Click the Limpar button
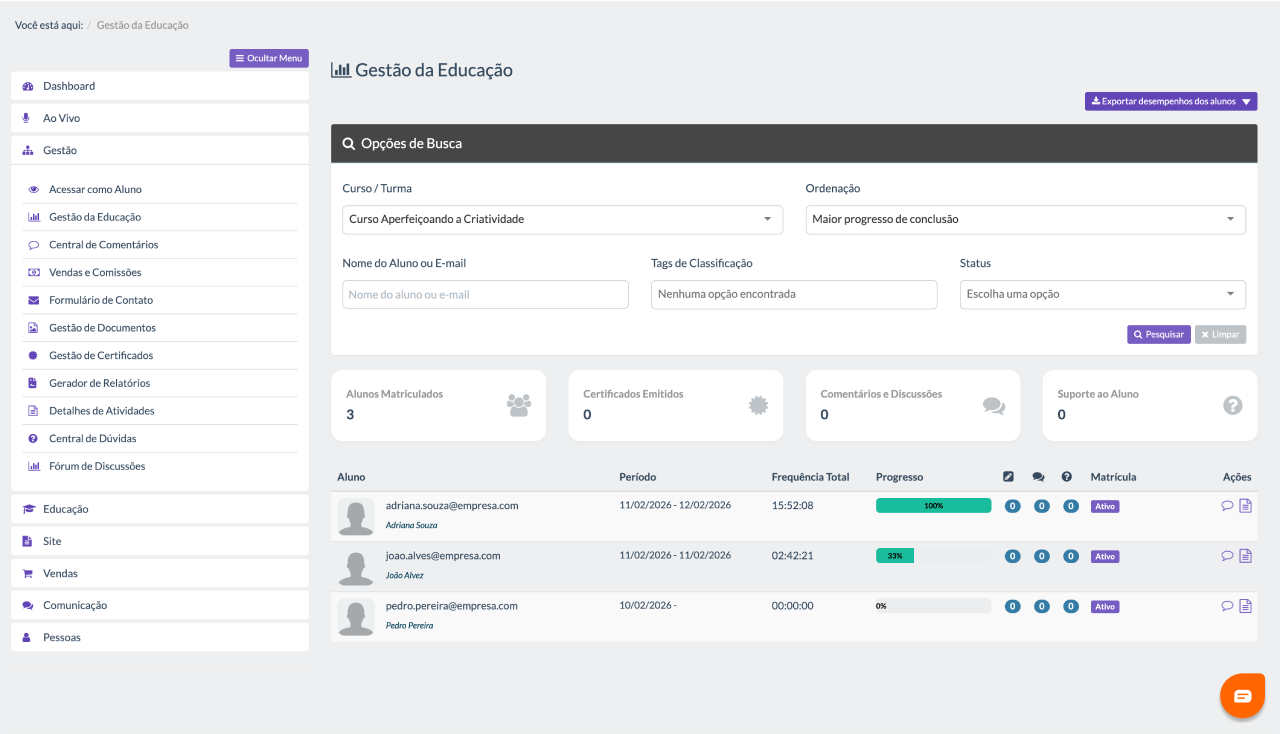Screen dimensions: 1280x734 [x=1220, y=334]
